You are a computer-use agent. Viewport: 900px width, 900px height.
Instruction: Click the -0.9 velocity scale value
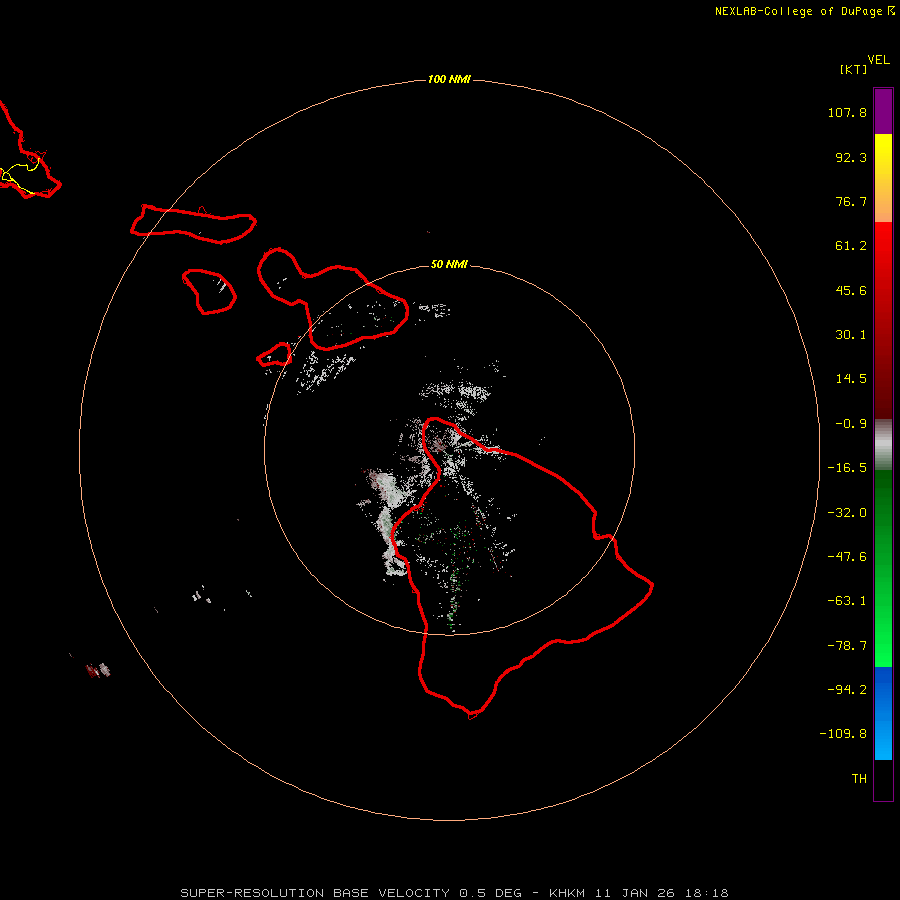click(x=851, y=424)
